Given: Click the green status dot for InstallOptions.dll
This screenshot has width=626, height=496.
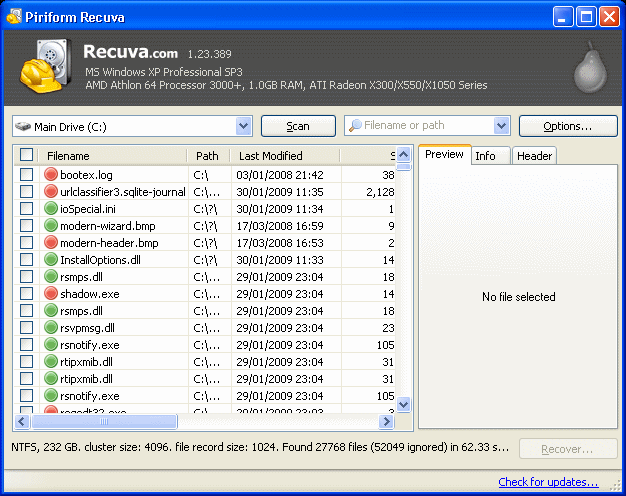Looking at the screenshot, I should click(x=51, y=260).
